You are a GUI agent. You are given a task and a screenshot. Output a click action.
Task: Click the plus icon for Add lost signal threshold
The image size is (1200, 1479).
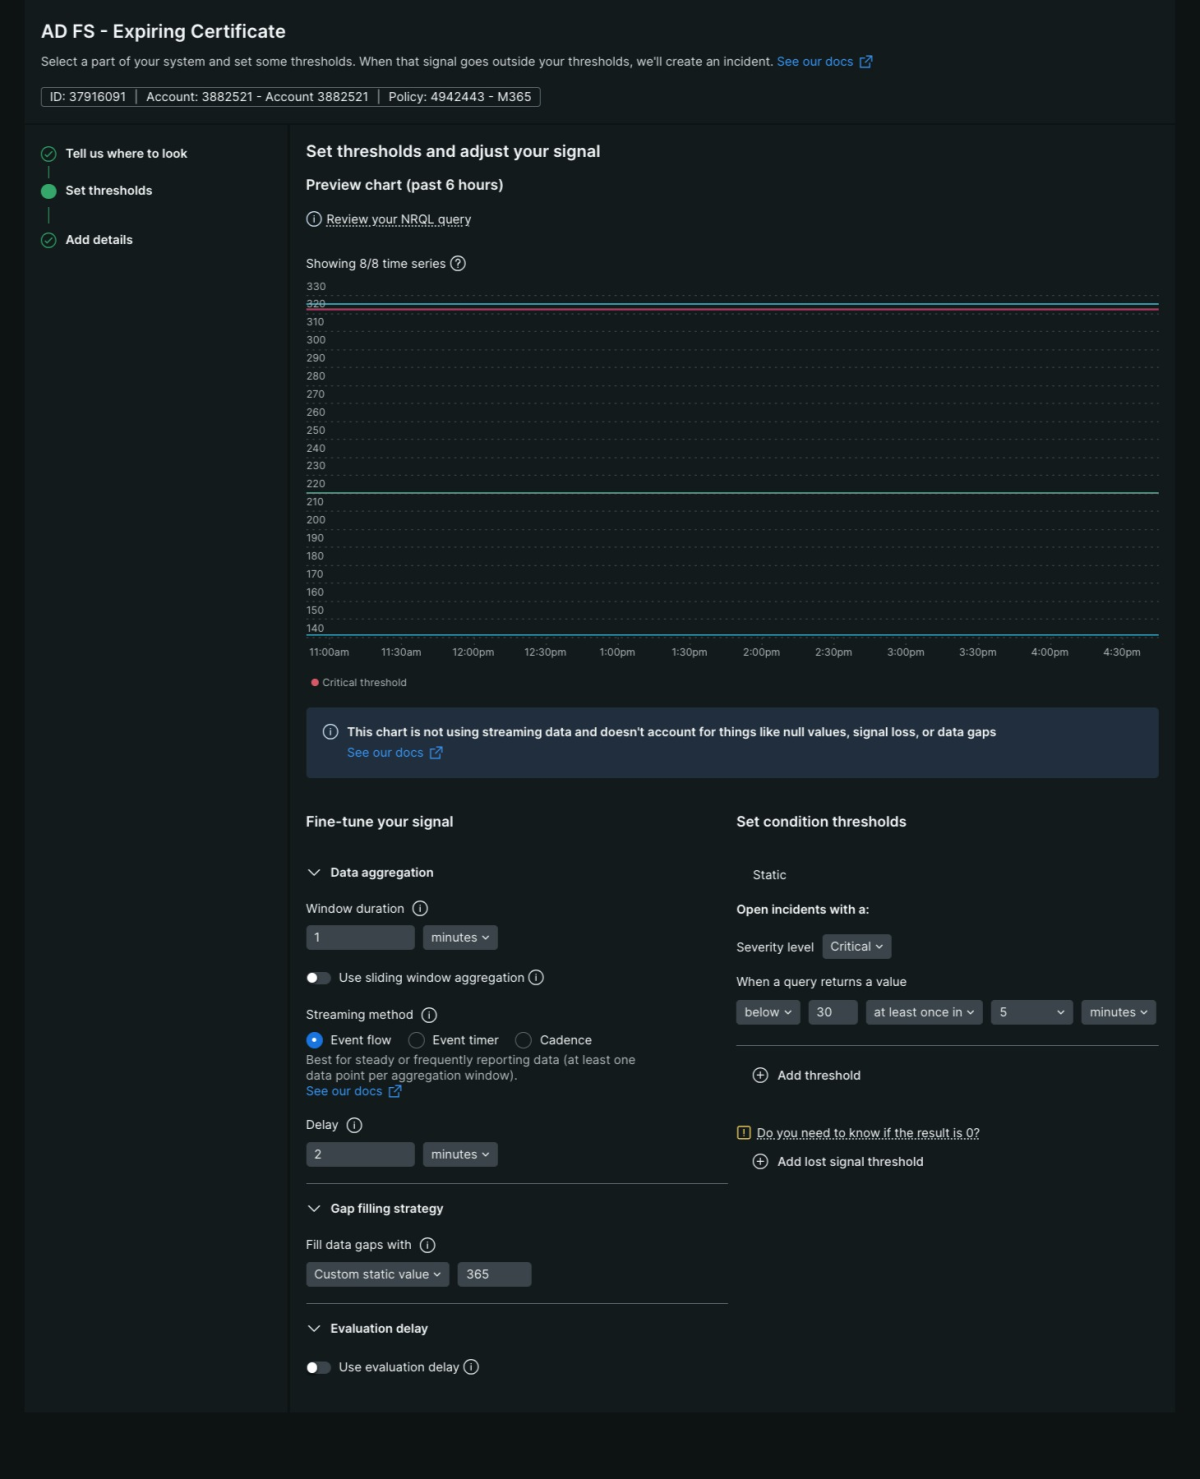pyautogui.click(x=760, y=1162)
